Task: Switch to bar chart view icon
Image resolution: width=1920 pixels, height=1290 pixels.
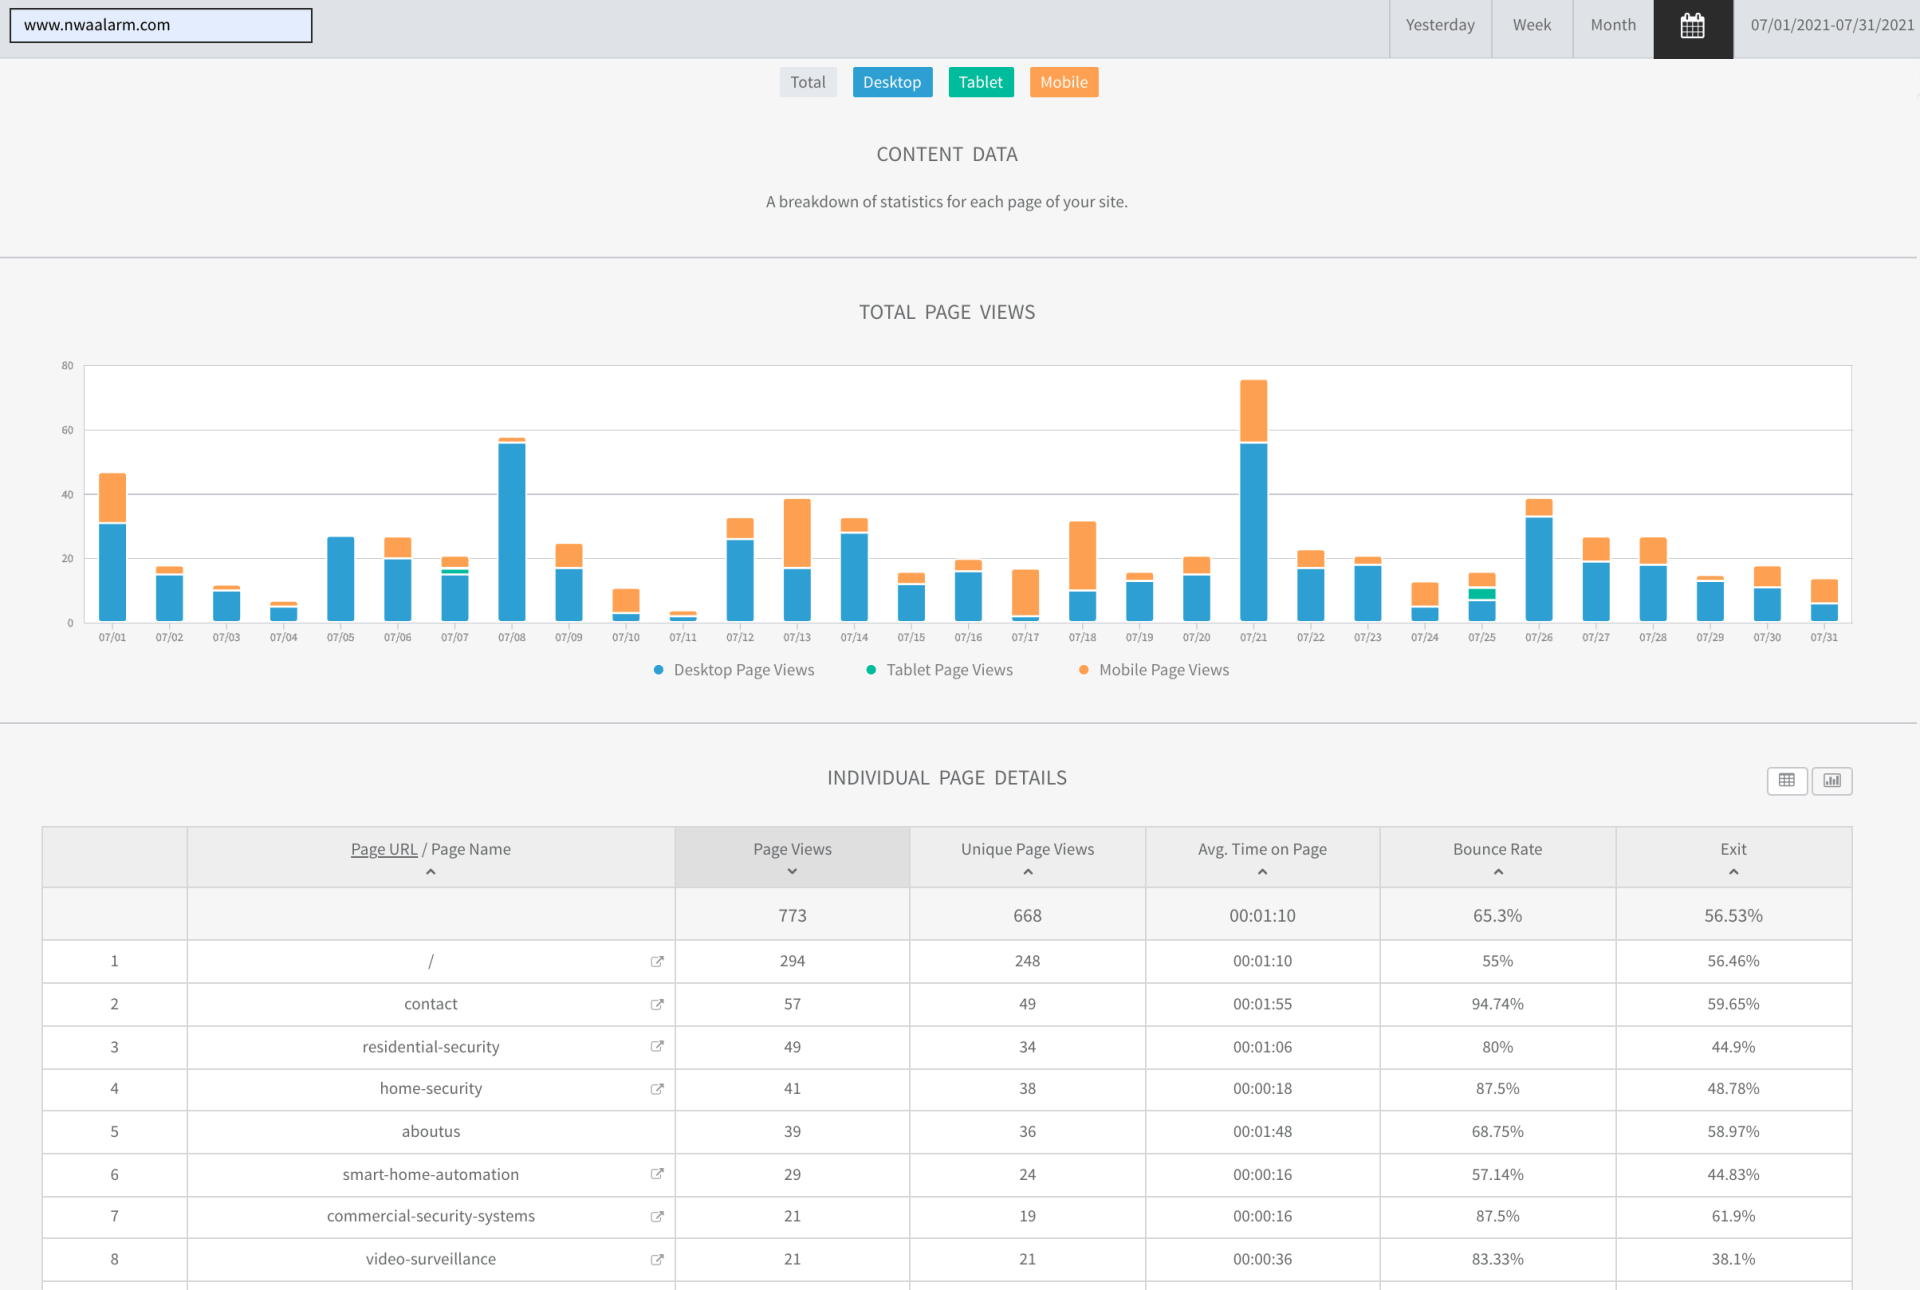Action: point(1832,780)
